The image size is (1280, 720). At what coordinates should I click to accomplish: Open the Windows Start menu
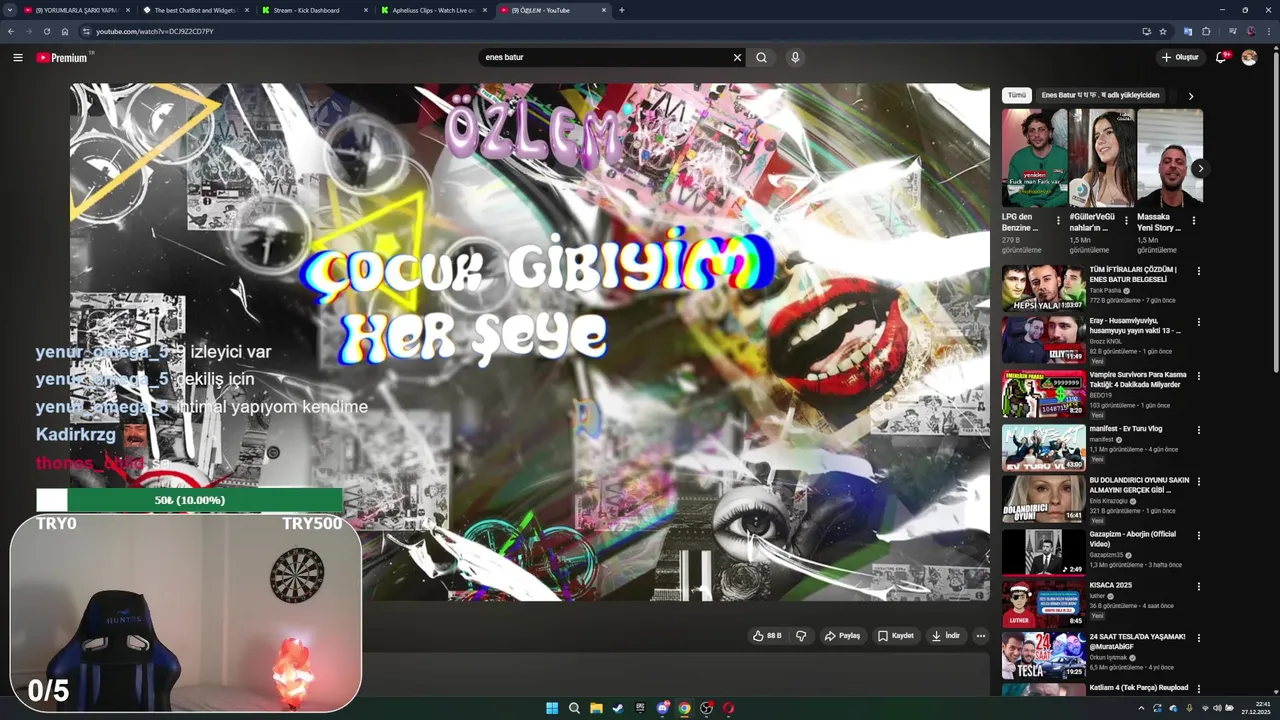tap(551, 708)
